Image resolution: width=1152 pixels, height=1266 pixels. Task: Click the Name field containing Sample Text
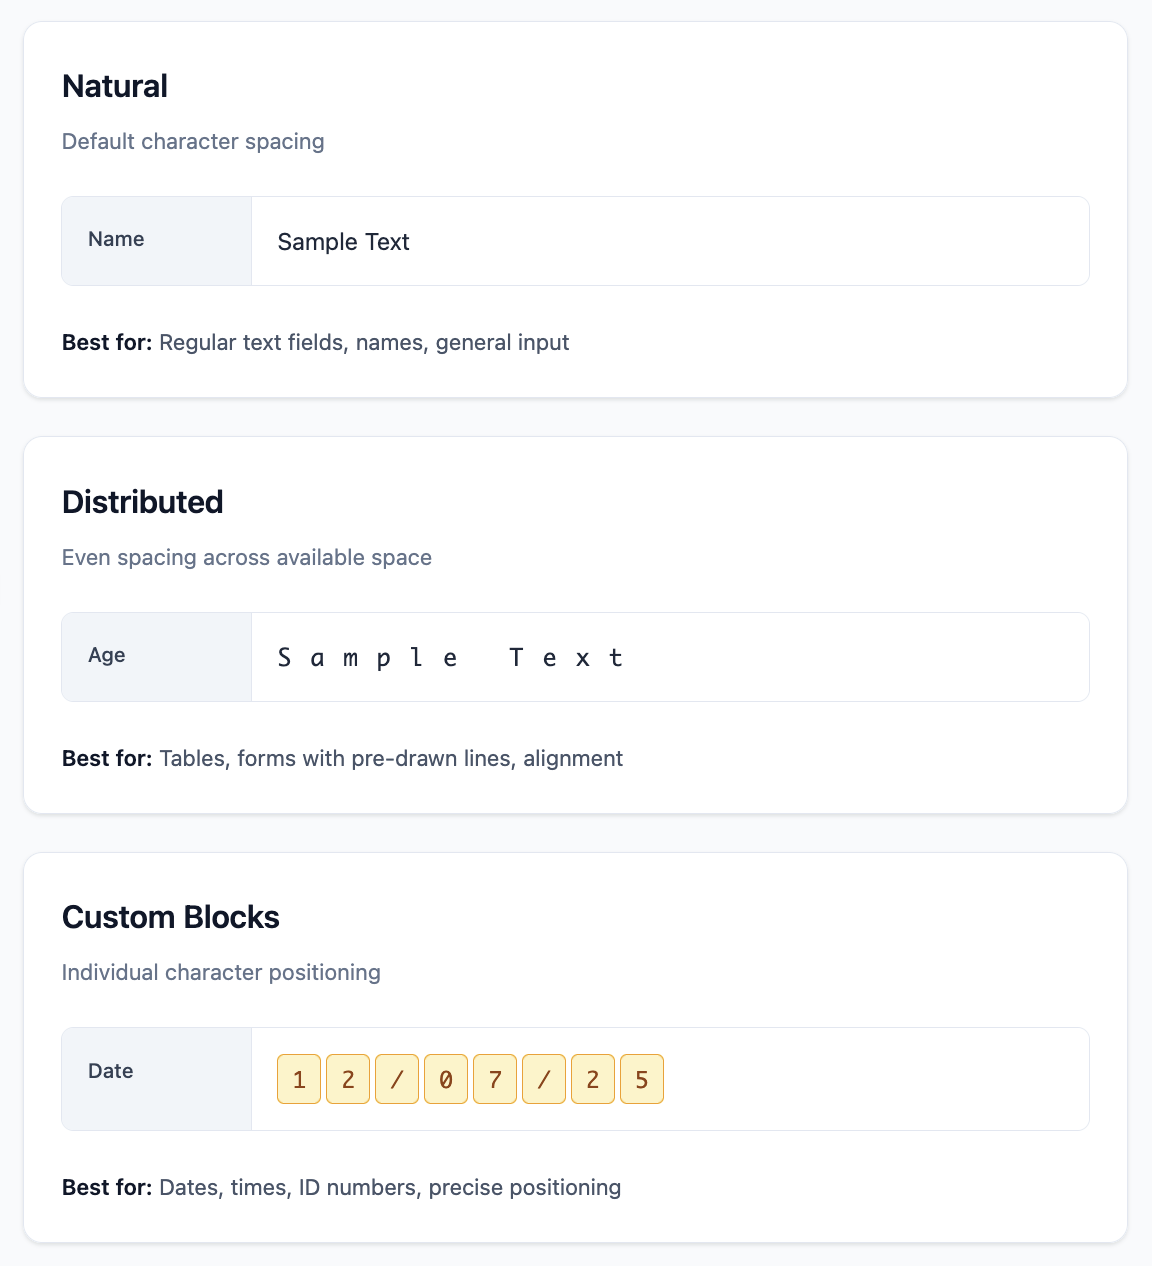point(669,241)
